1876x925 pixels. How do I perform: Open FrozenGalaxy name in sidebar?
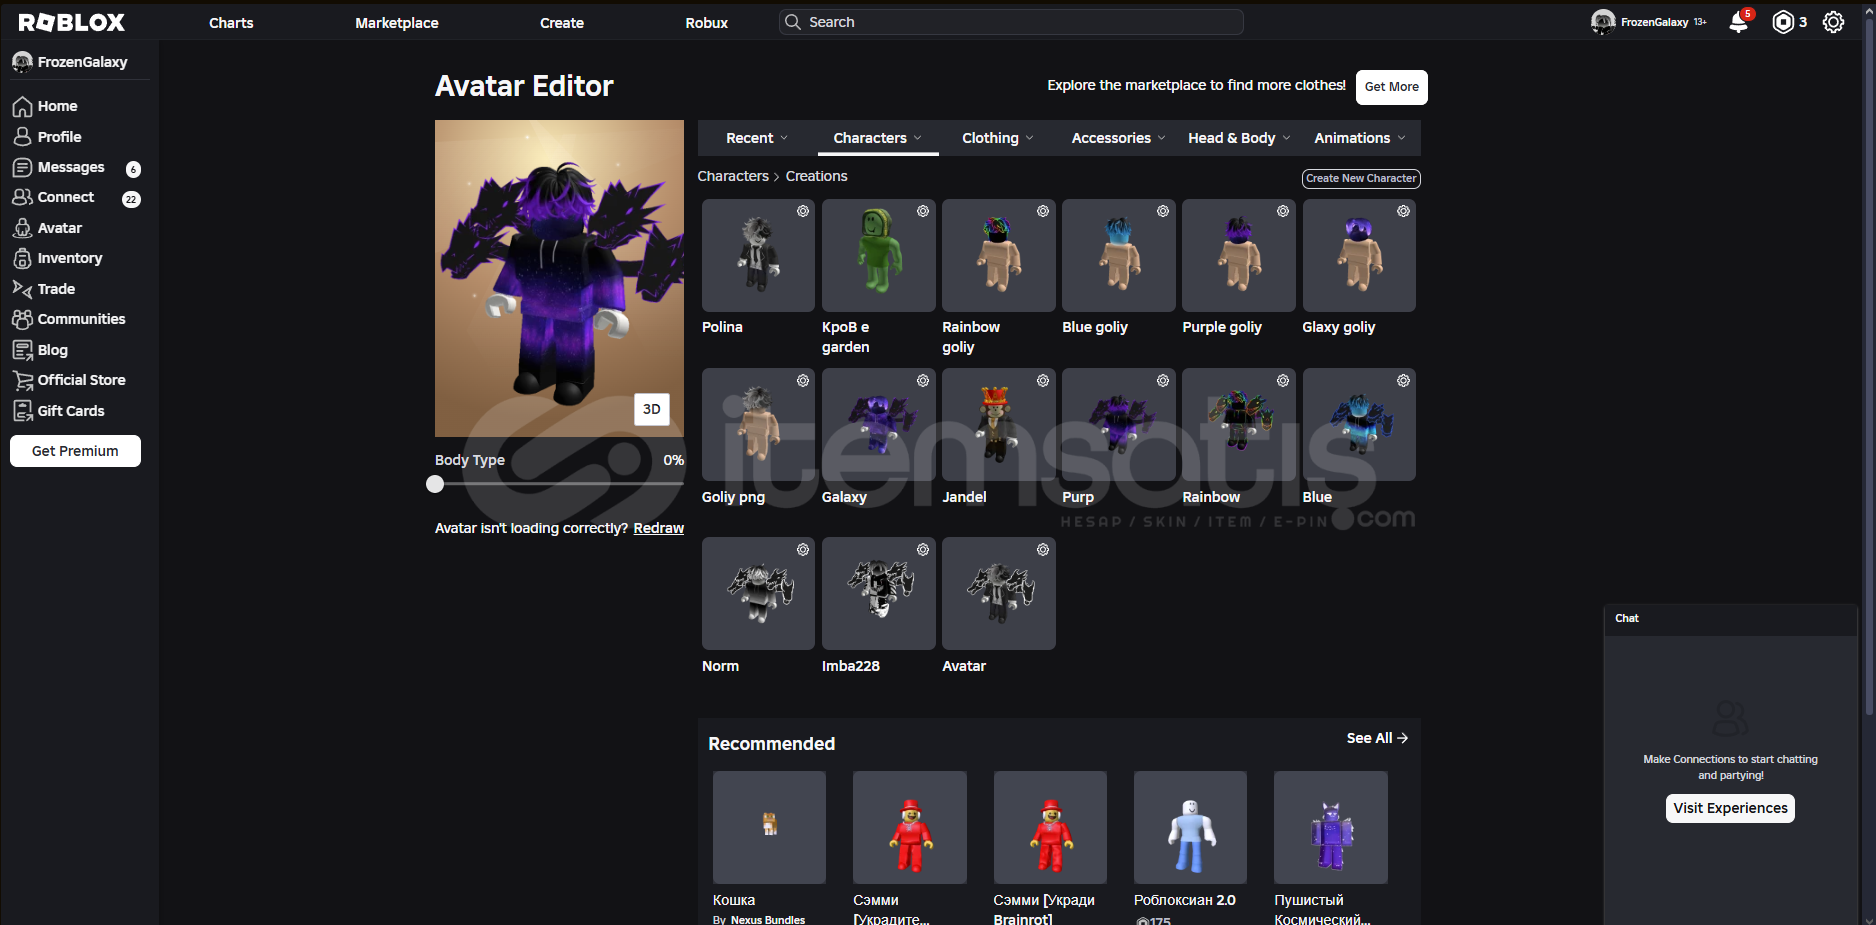click(x=82, y=62)
